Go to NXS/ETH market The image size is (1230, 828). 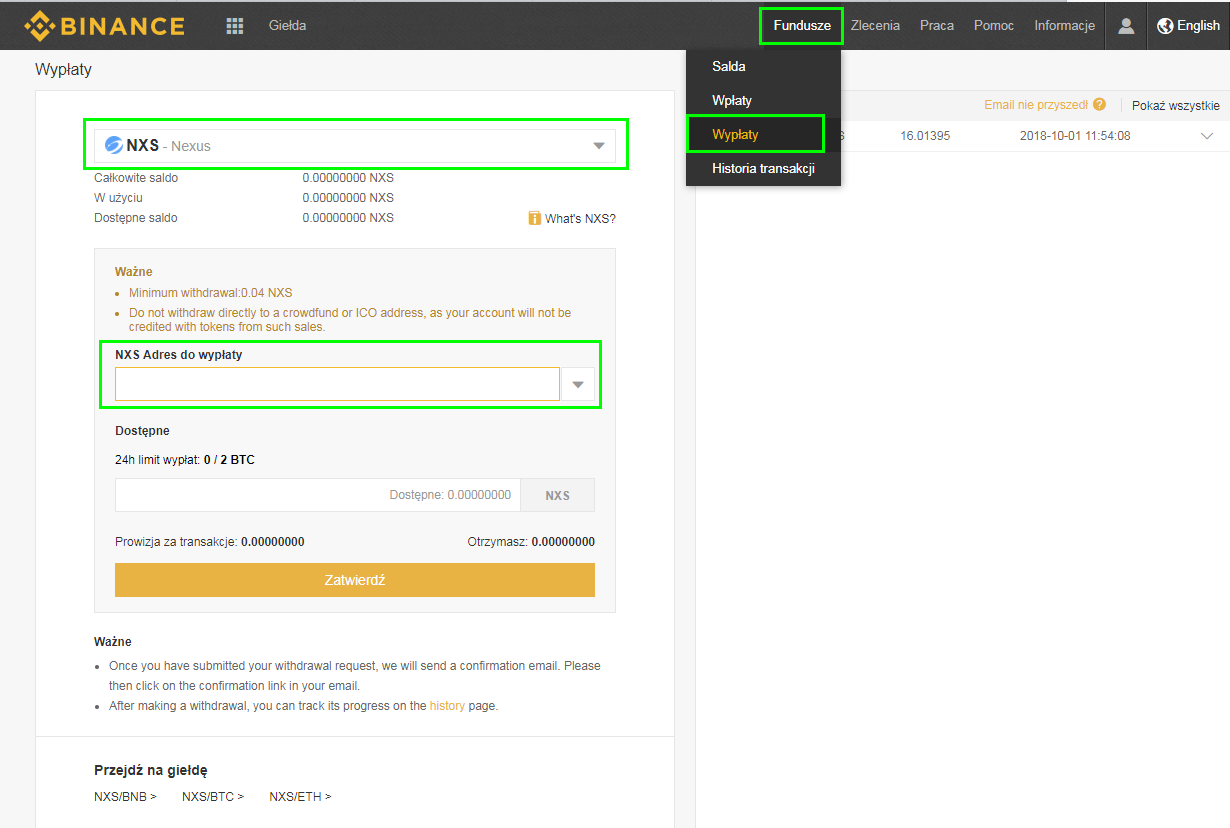(x=300, y=797)
